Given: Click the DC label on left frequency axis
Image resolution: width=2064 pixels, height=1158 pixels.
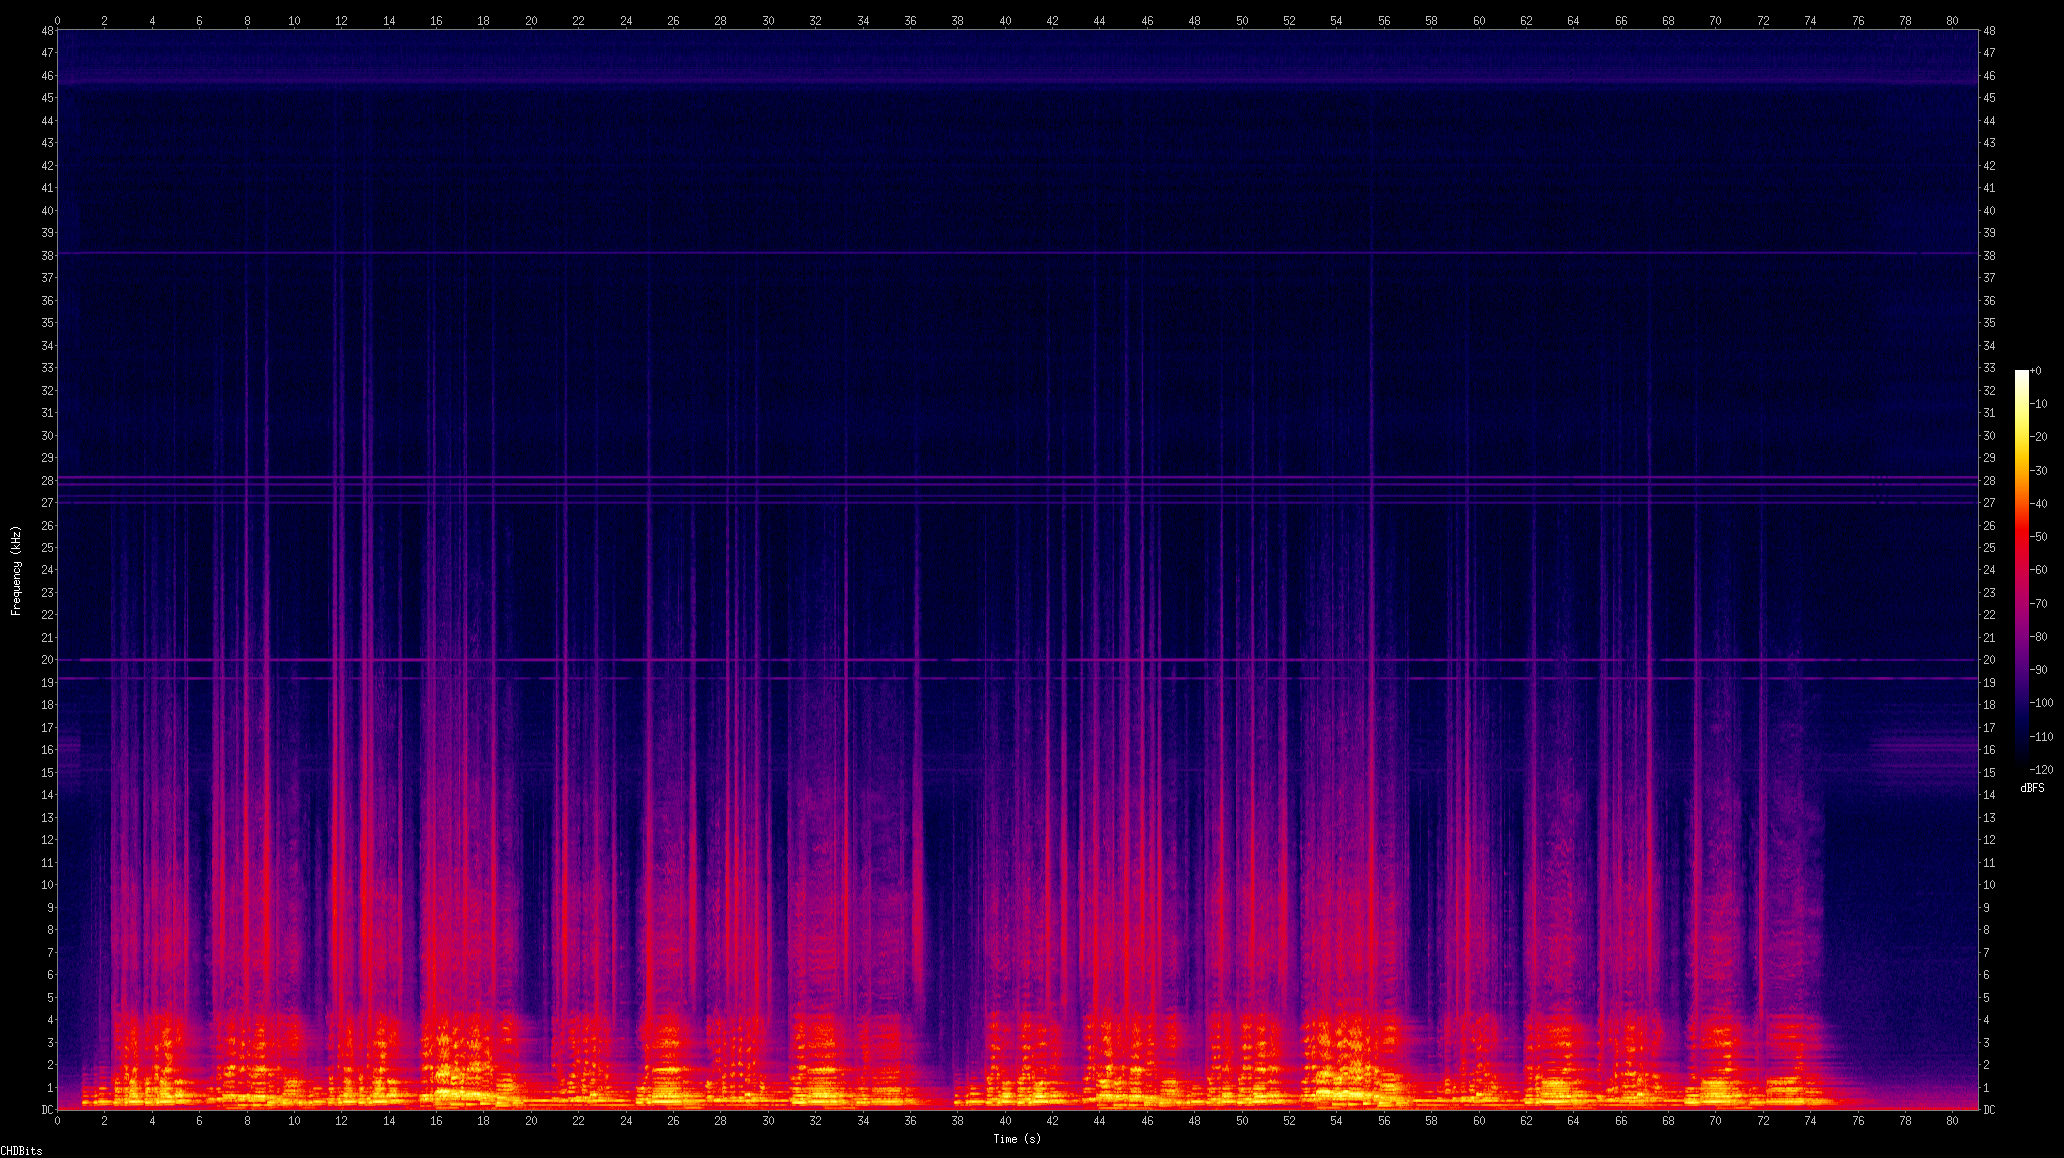Looking at the screenshot, I should (x=47, y=1110).
